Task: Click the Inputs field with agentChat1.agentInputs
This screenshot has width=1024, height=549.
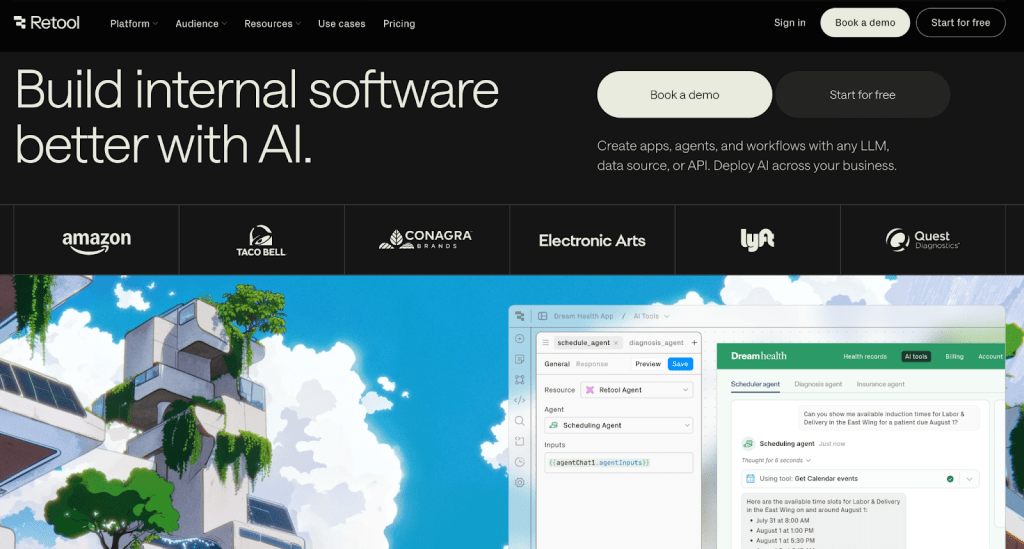Action: [x=618, y=463]
